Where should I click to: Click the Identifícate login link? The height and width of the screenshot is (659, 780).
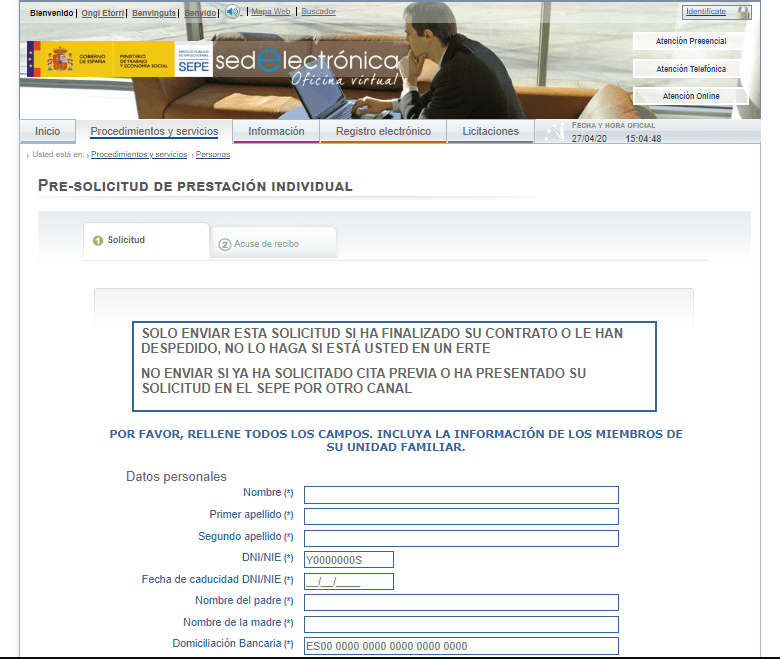point(705,11)
